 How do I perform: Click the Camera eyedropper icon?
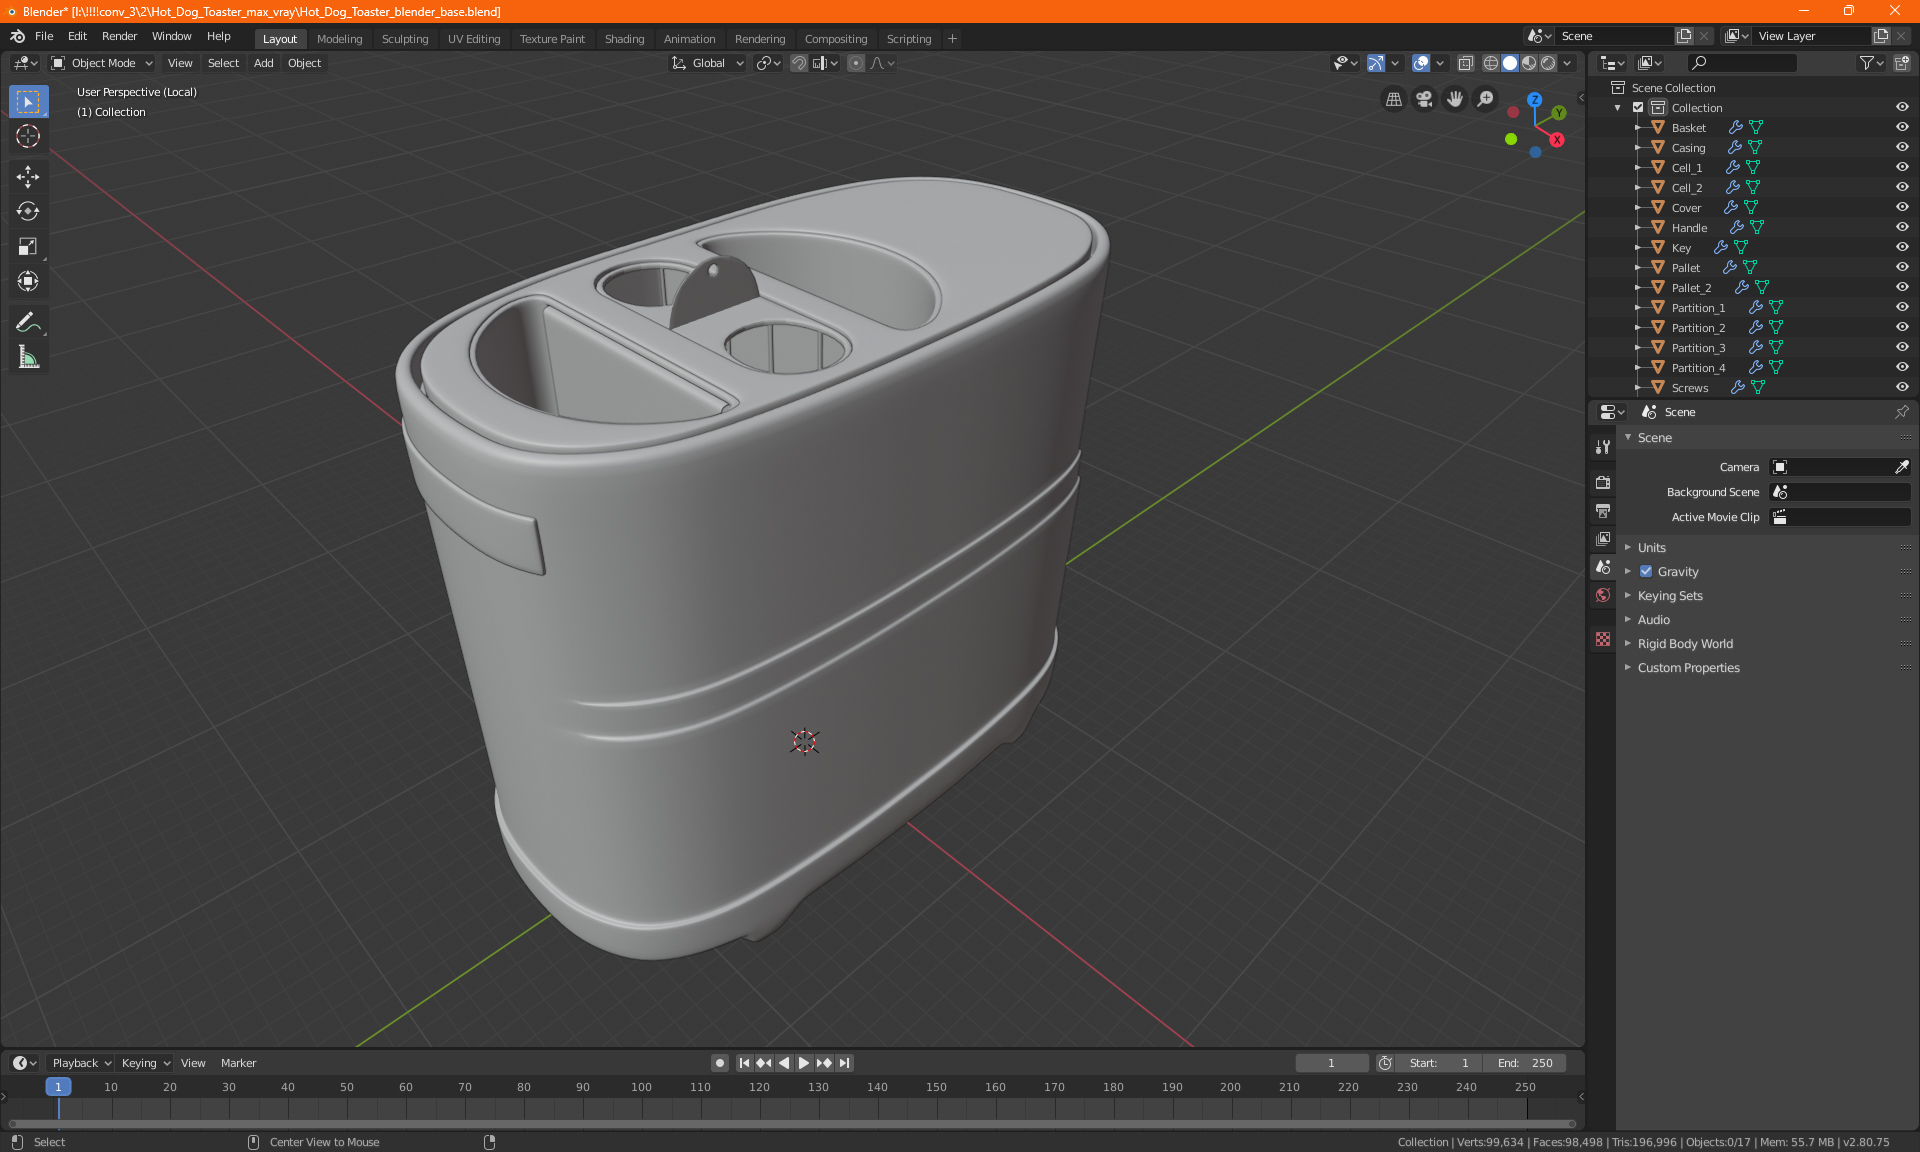[x=1901, y=467]
